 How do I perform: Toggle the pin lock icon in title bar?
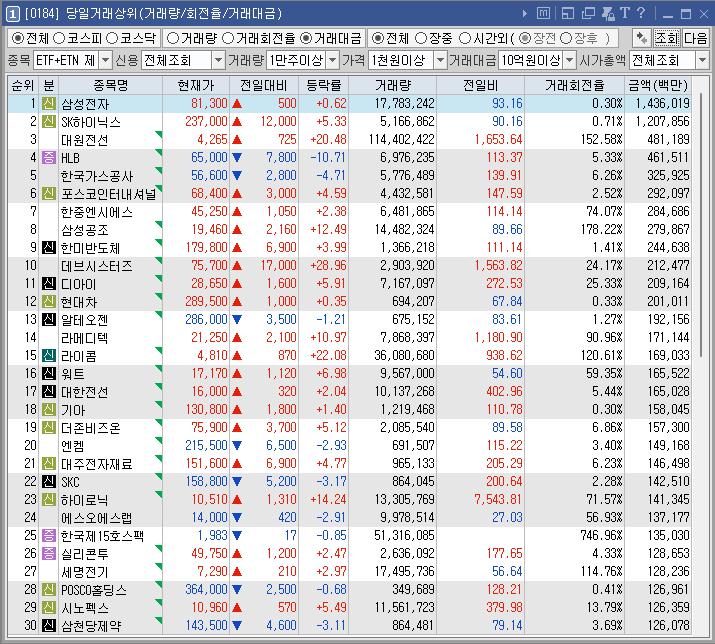coord(608,14)
